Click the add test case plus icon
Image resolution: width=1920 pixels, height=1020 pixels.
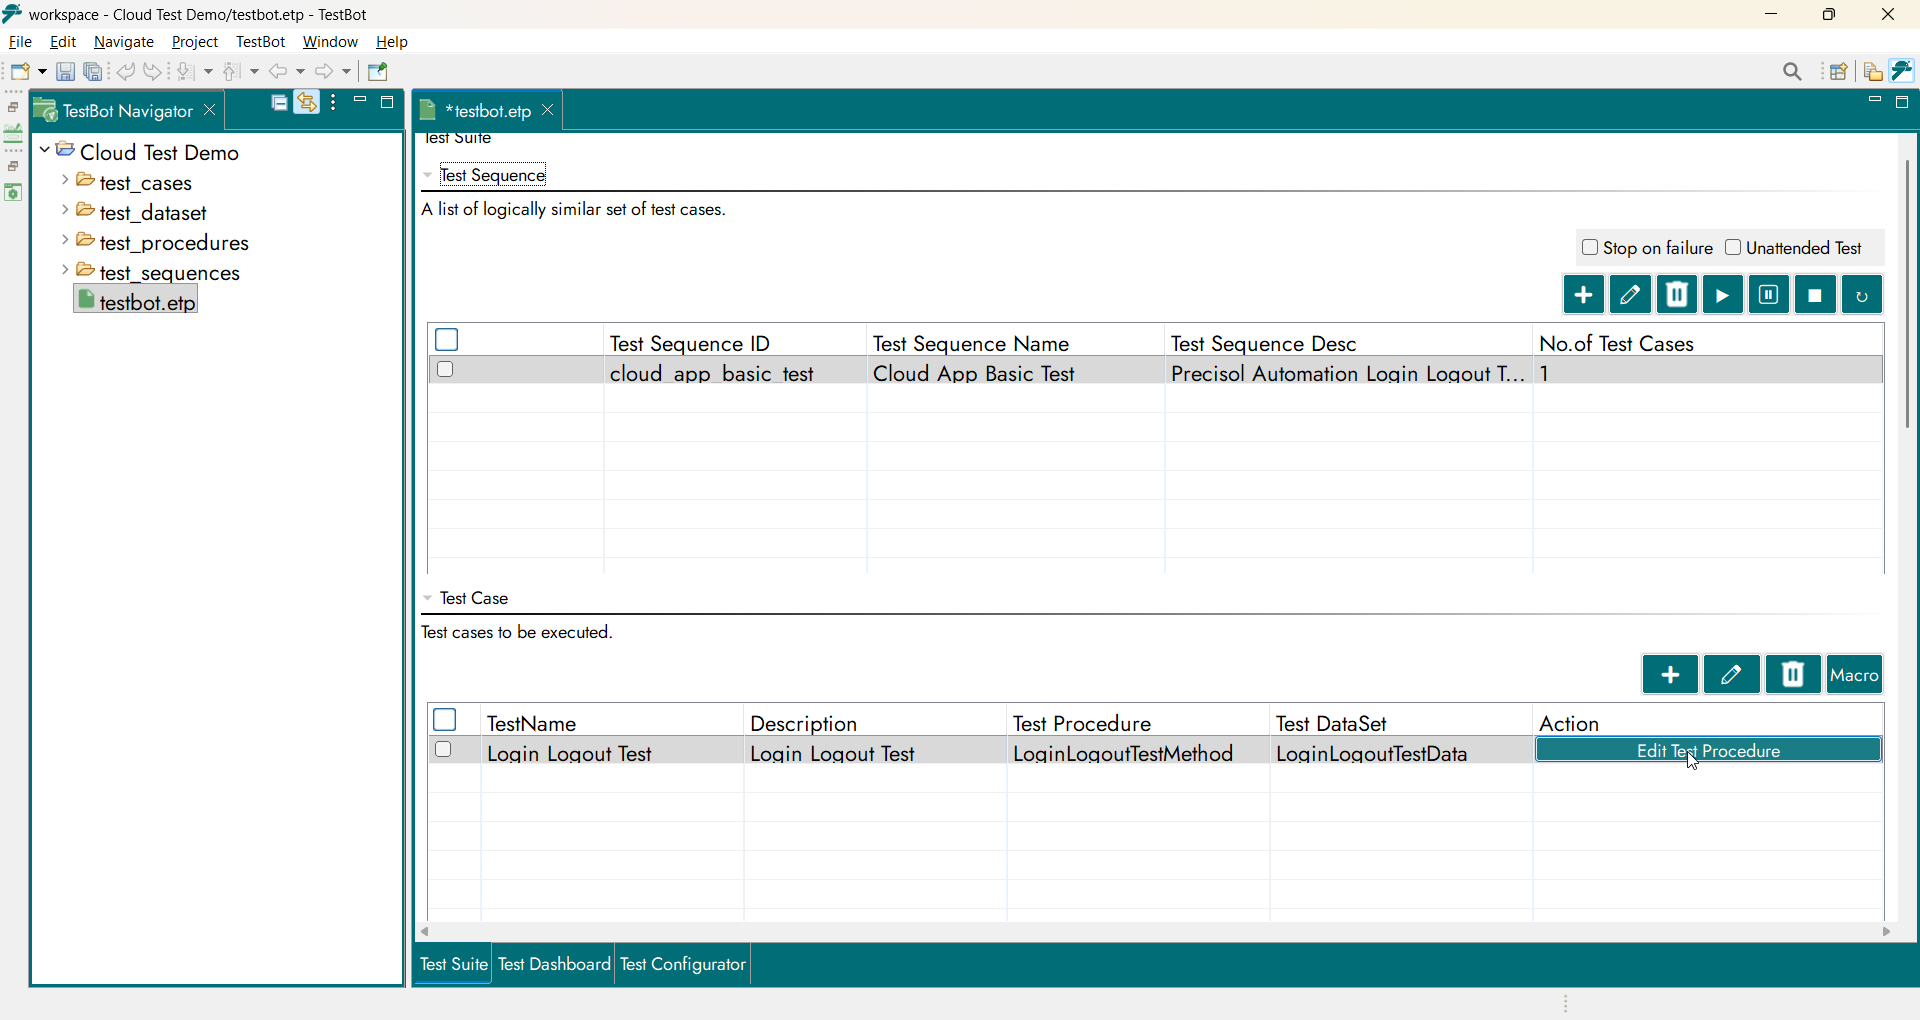pyautogui.click(x=1669, y=675)
